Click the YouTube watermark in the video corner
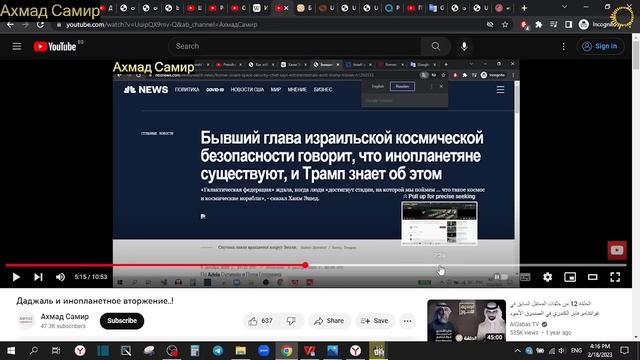This screenshot has width=640, height=360. pyautogui.click(x=616, y=250)
